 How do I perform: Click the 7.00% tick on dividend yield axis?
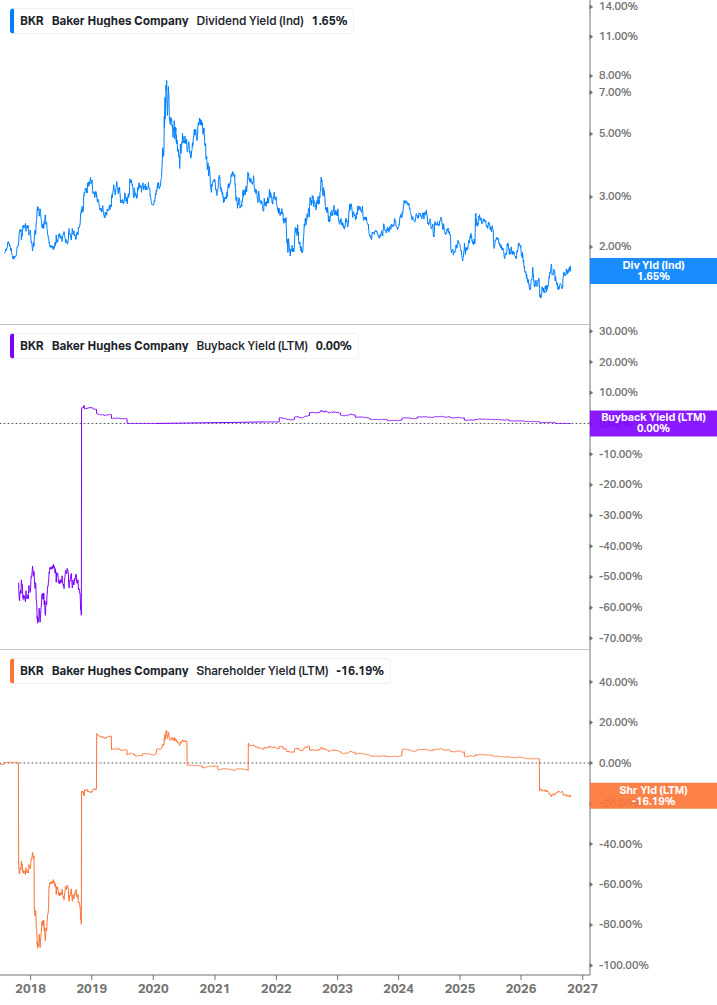(615, 92)
